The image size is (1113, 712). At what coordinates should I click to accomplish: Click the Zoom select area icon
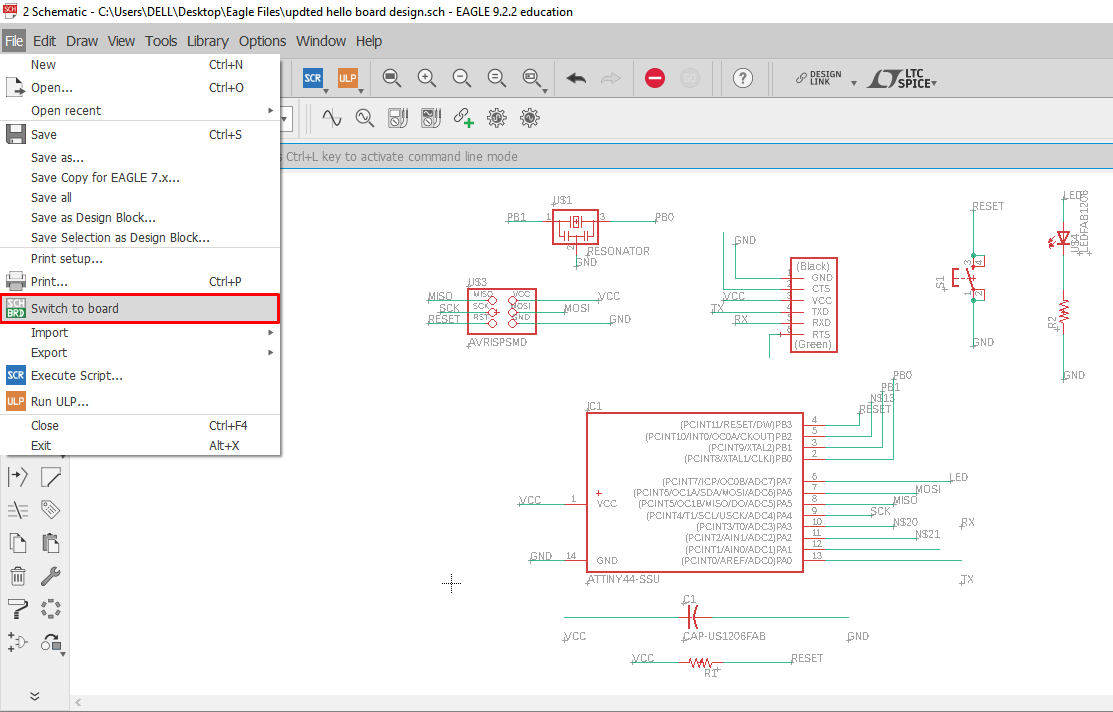(531, 78)
